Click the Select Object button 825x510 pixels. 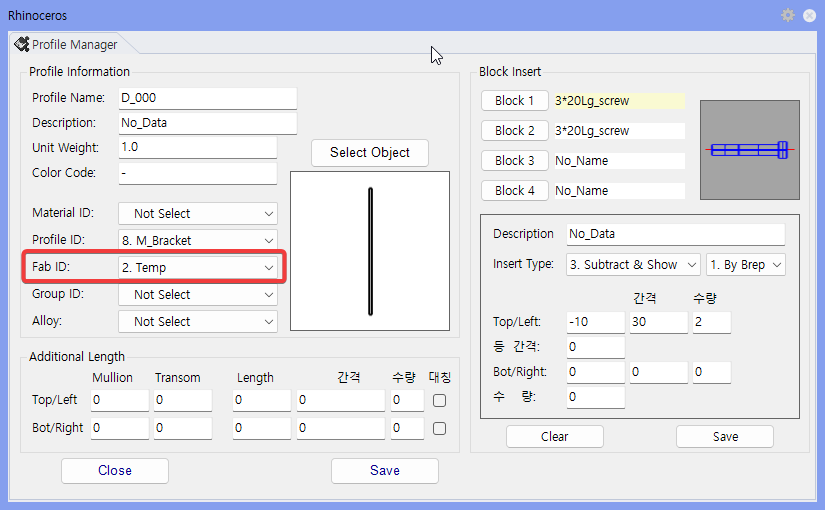(369, 153)
